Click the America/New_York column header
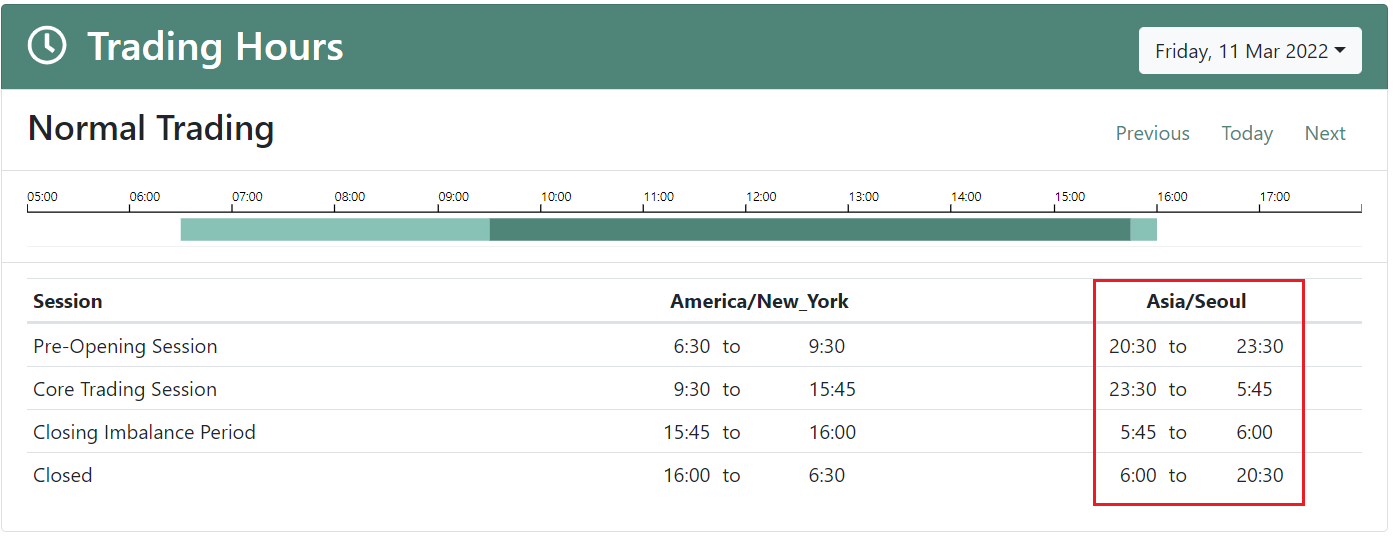The height and width of the screenshot is (537, 1394). click(760, 301)
